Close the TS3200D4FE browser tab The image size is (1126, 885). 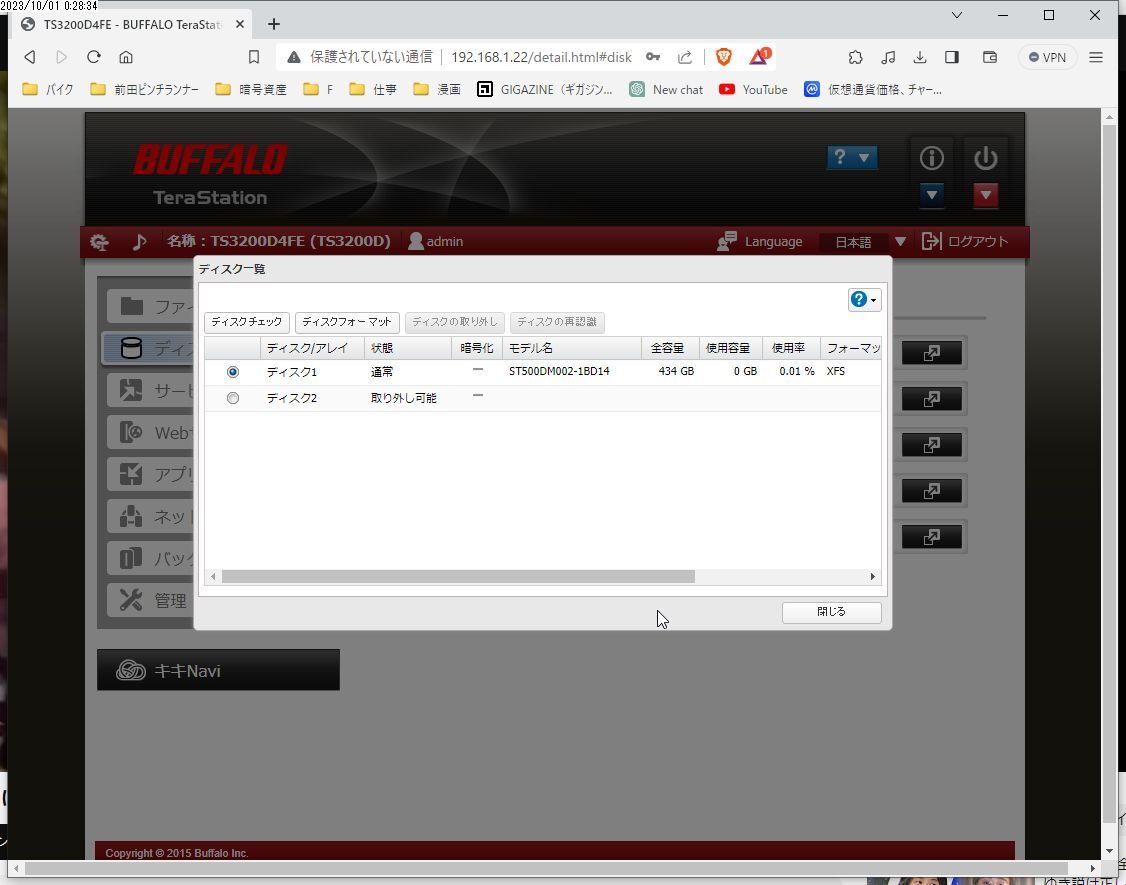coord(240,24)
